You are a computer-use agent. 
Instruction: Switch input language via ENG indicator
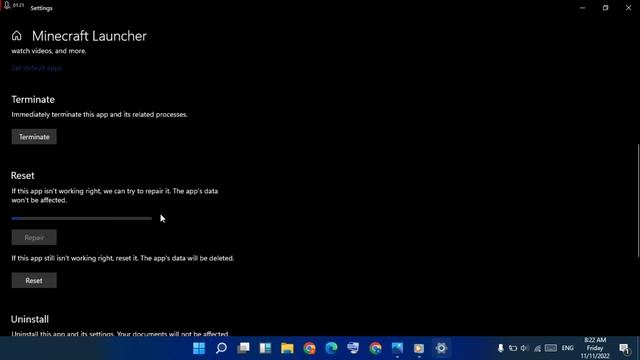568,348
